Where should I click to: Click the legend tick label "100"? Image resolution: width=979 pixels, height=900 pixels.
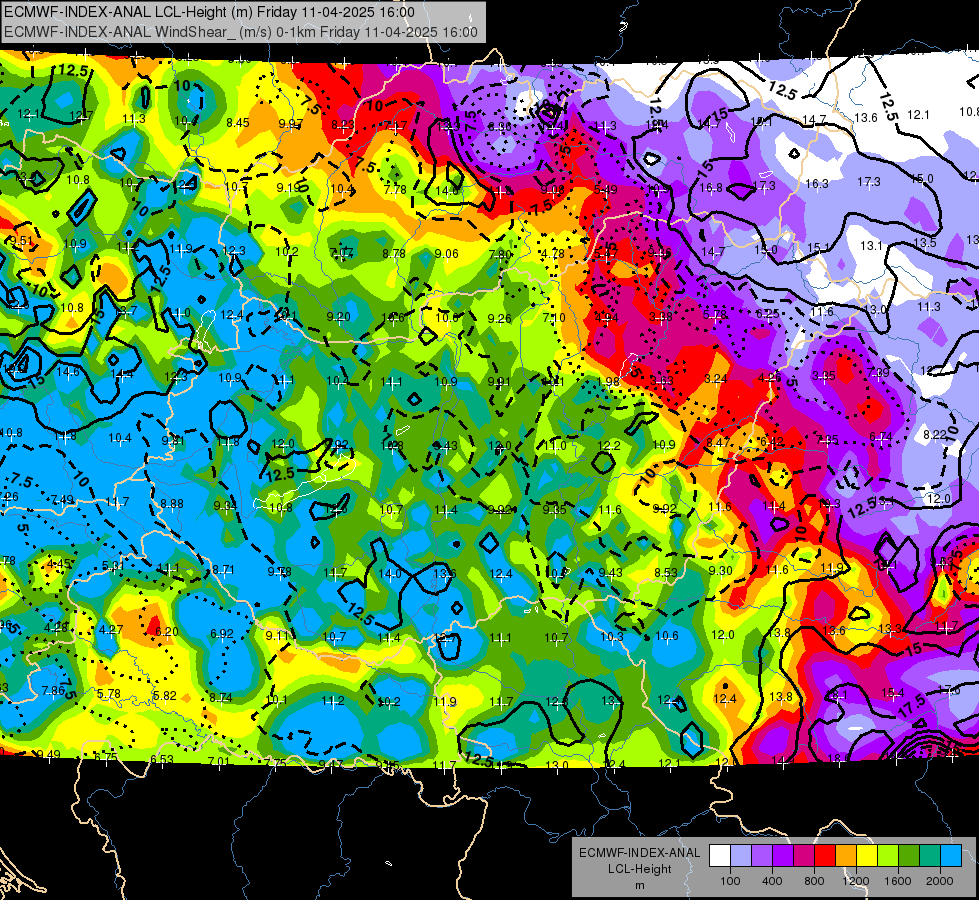point(730,881)
